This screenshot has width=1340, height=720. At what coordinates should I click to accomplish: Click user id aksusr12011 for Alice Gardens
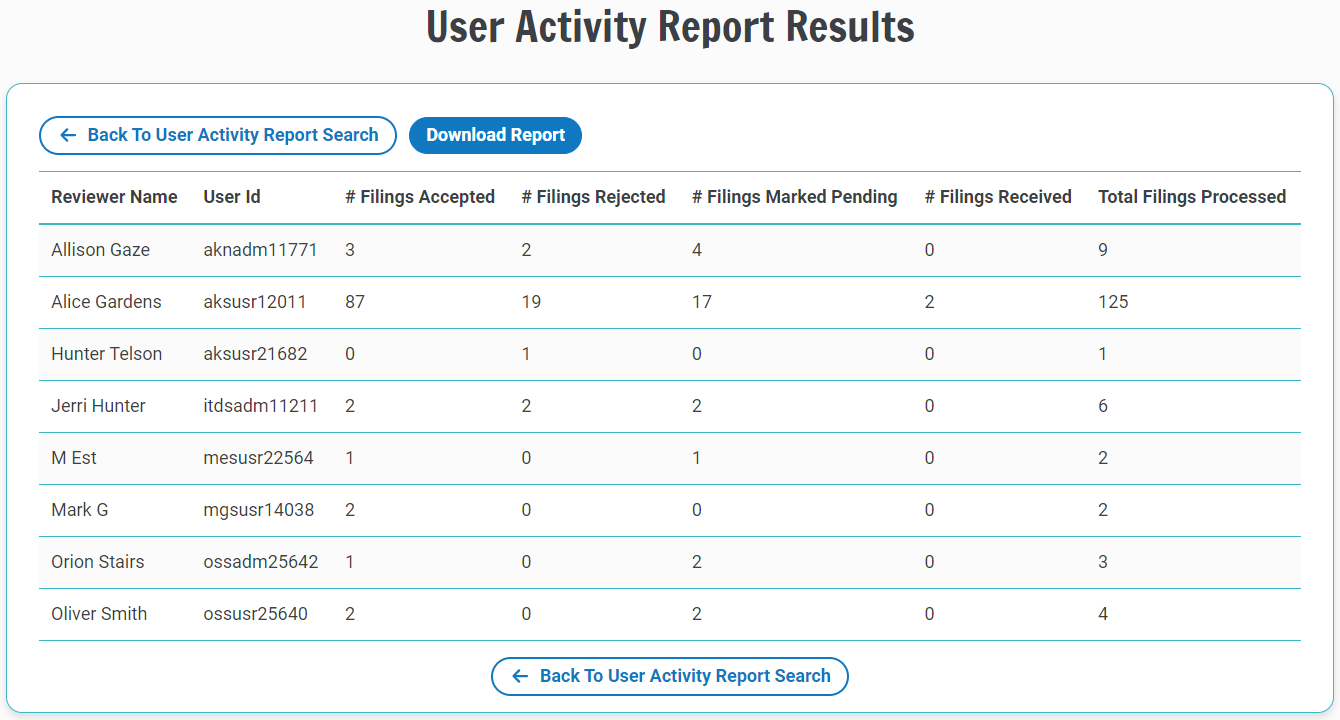point(261,301)
